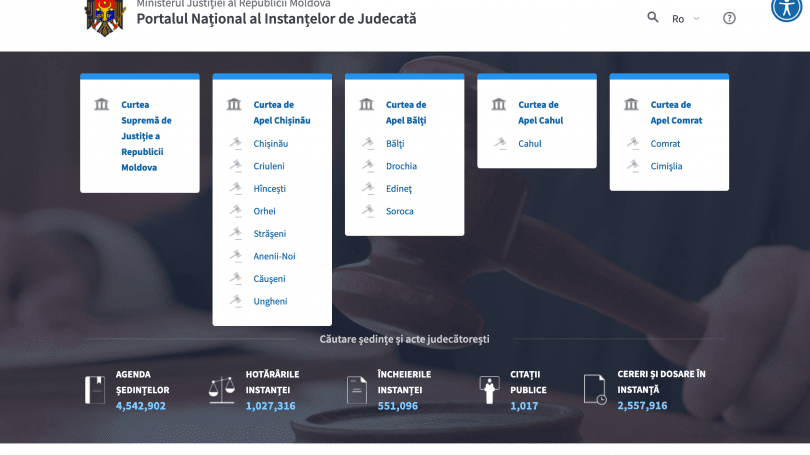Click the 1,027,316 decisions count

point(271,406)
